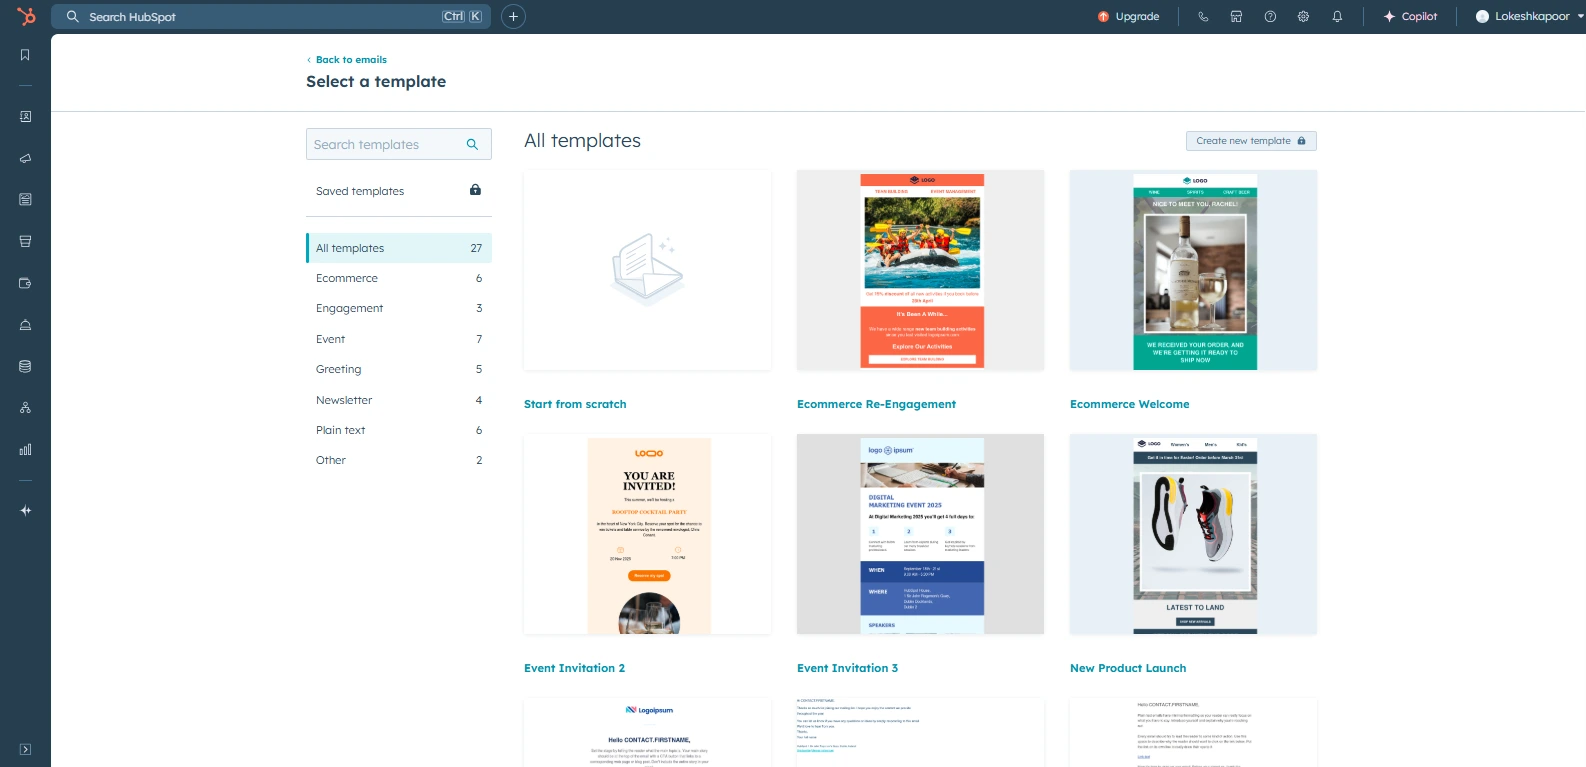Open the settings gear icon

tap(1303, 17)
